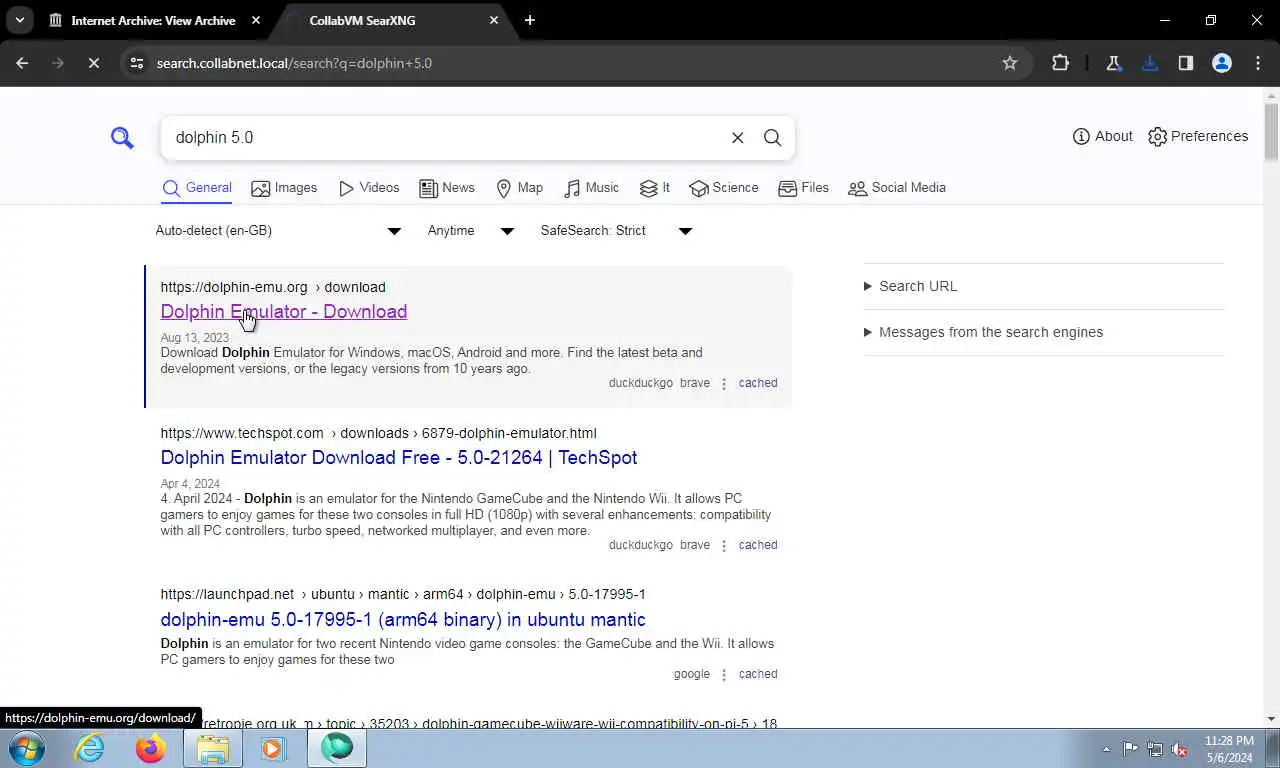Image resolution: width=1280 pixels, height=768 pixels.
Task: Launch Firefox from the taskbar
Action: click(151, 748)
